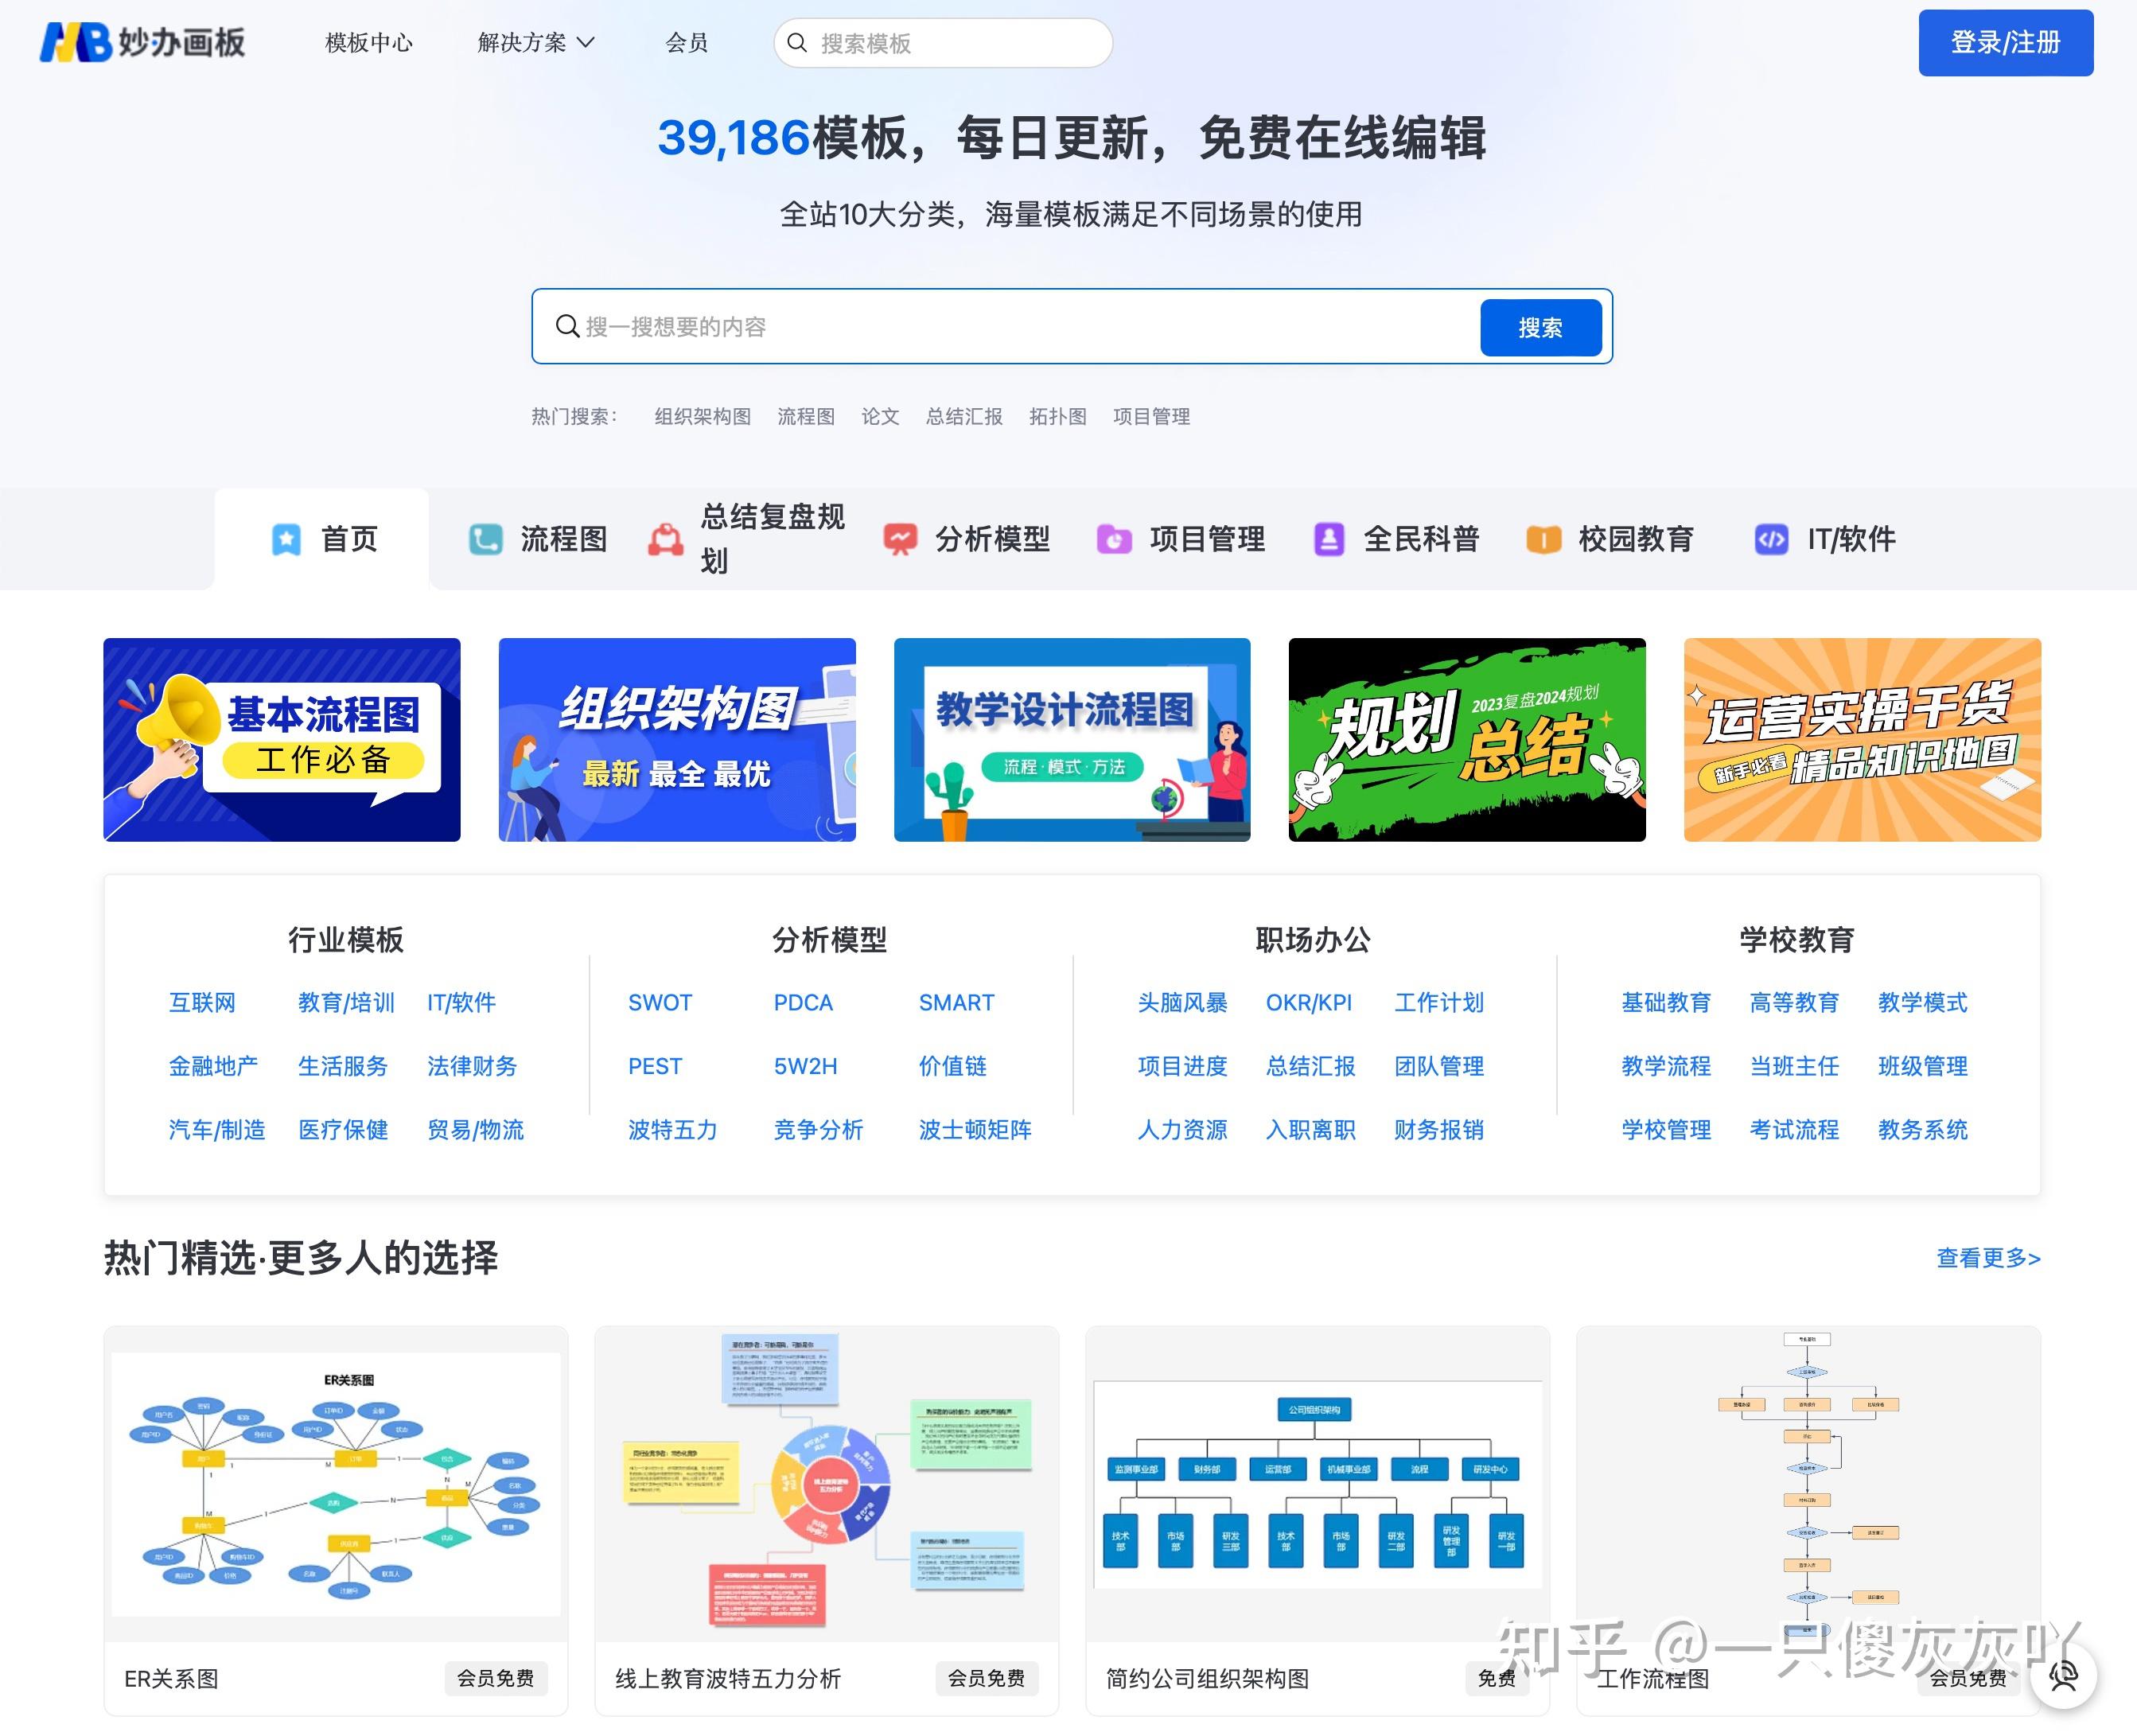Click the 教务系统 link

click(1922, 1130)
